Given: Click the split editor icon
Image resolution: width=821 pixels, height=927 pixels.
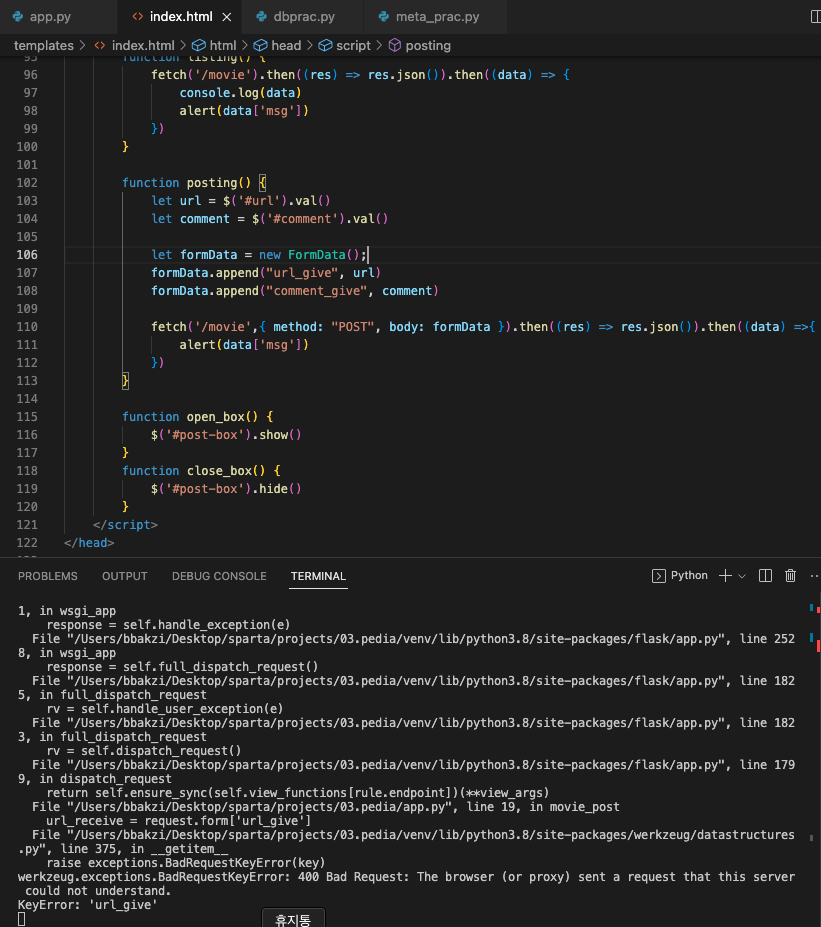Looking at the screenshot, I should click(816, 17).
